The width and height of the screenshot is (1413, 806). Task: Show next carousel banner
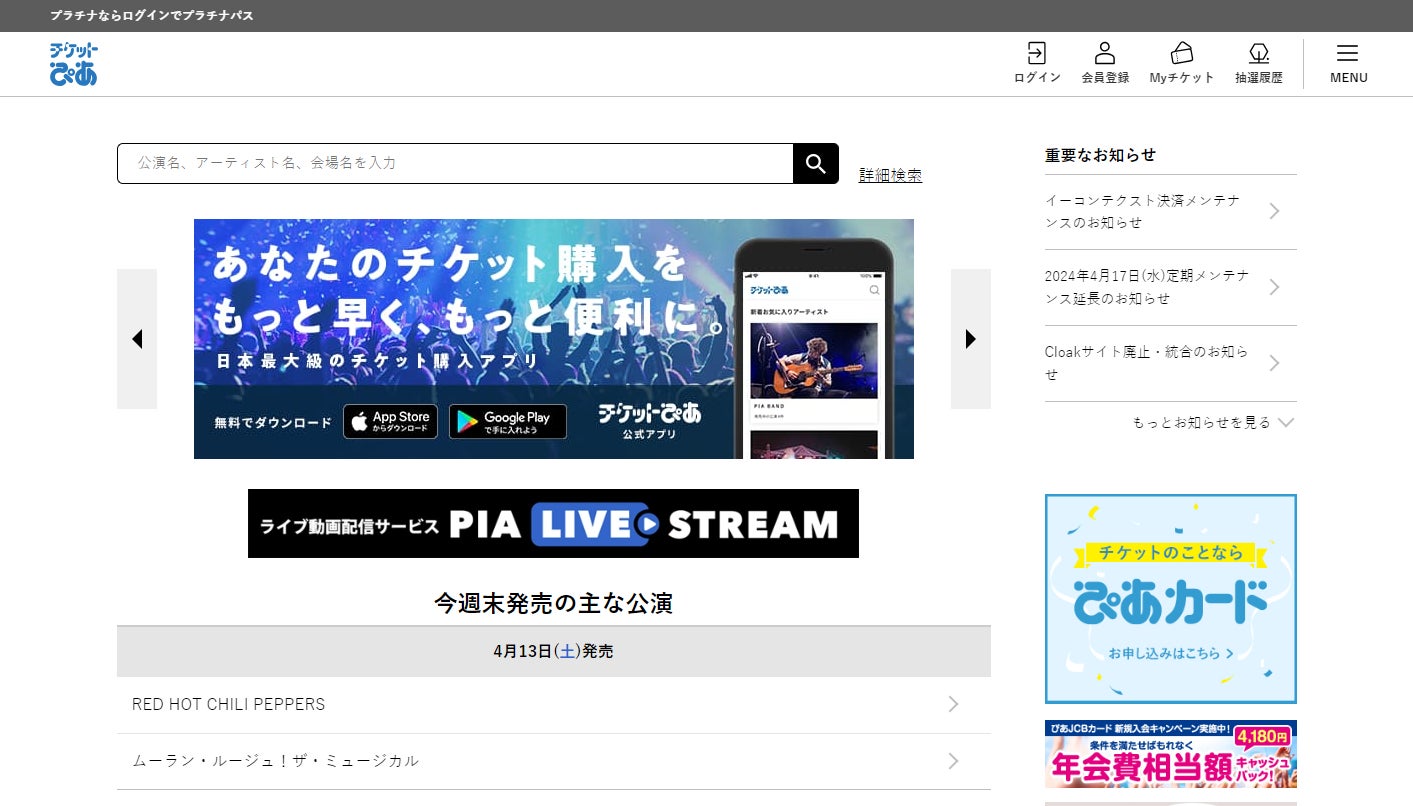(x=971, y=339)
